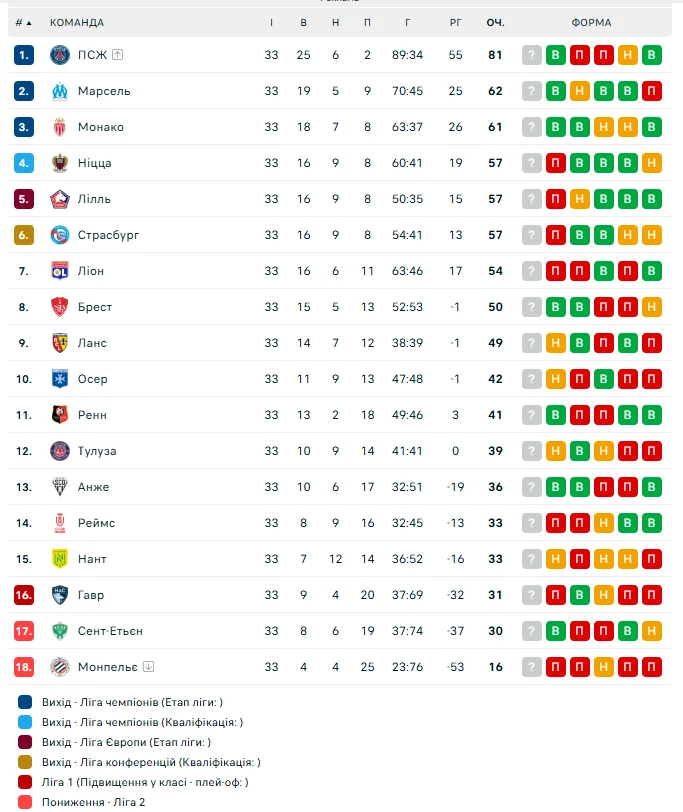Click Гавр's red rank 16 badge
Screen dimensions: 683x812
[24, 595]
